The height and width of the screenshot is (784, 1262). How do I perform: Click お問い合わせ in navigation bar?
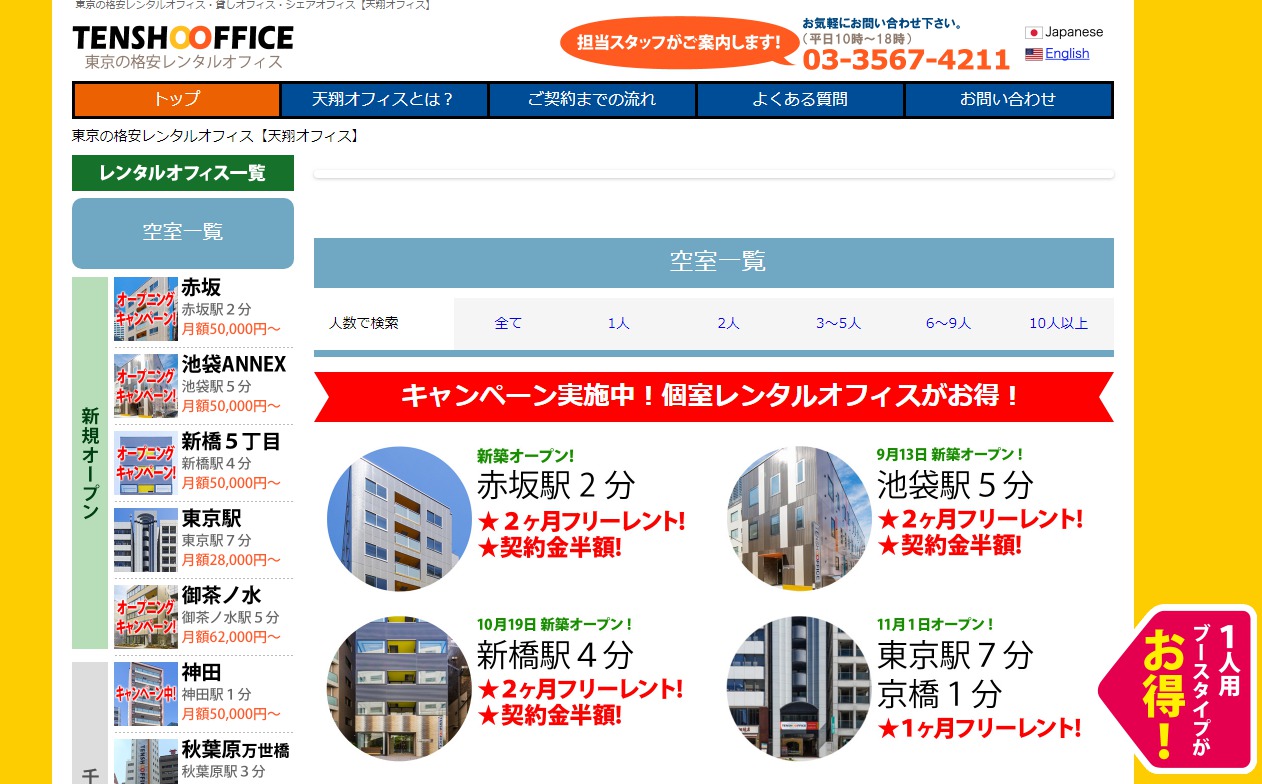tap(1007, 99)
